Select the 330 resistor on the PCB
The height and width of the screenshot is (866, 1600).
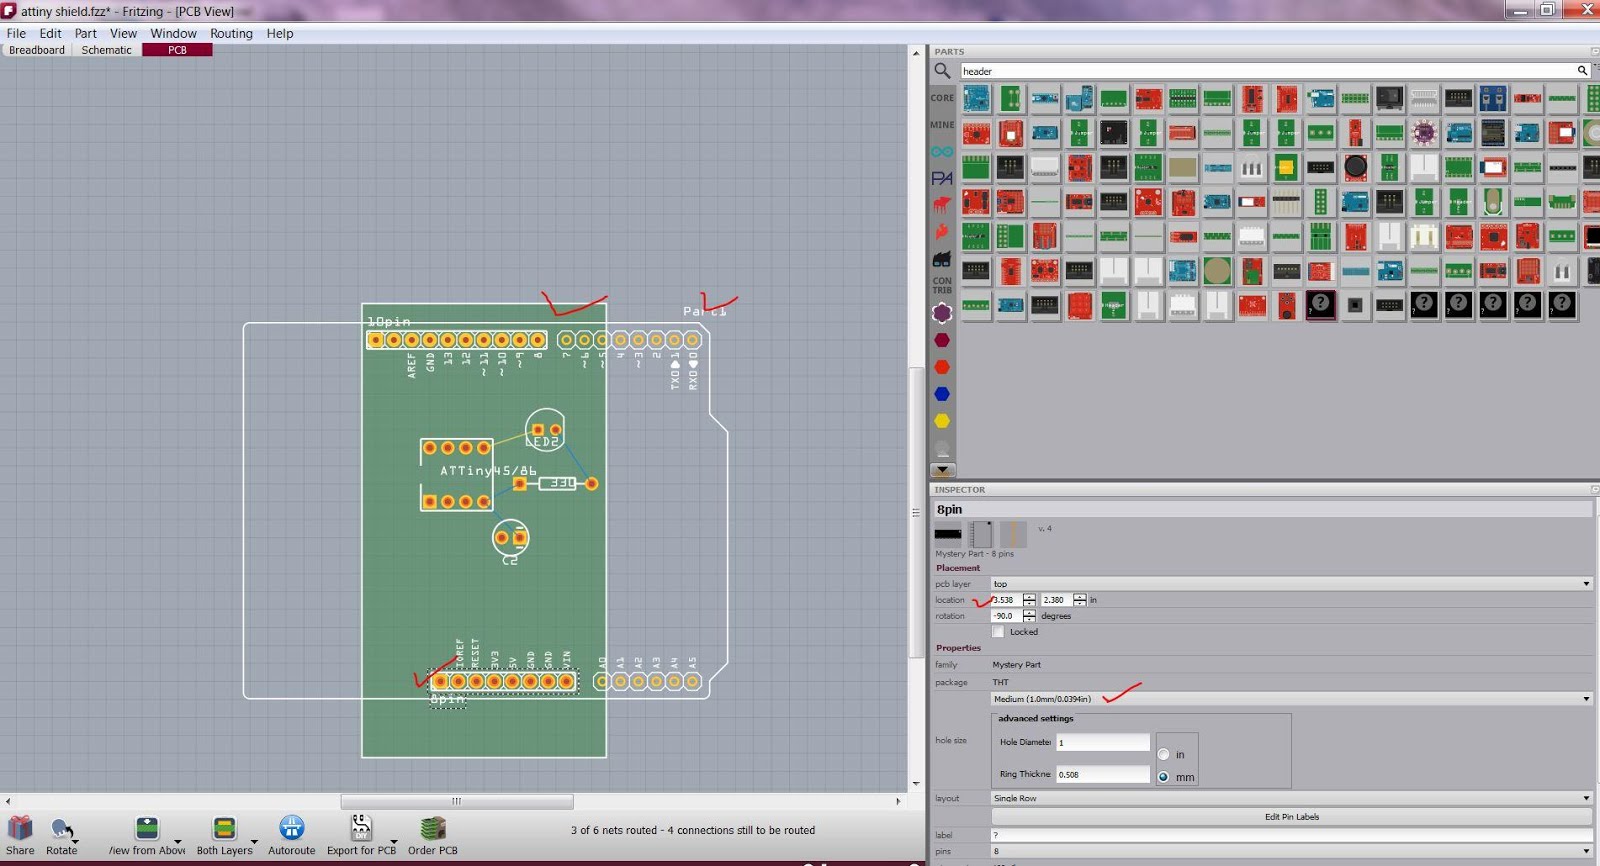point(556,483)
